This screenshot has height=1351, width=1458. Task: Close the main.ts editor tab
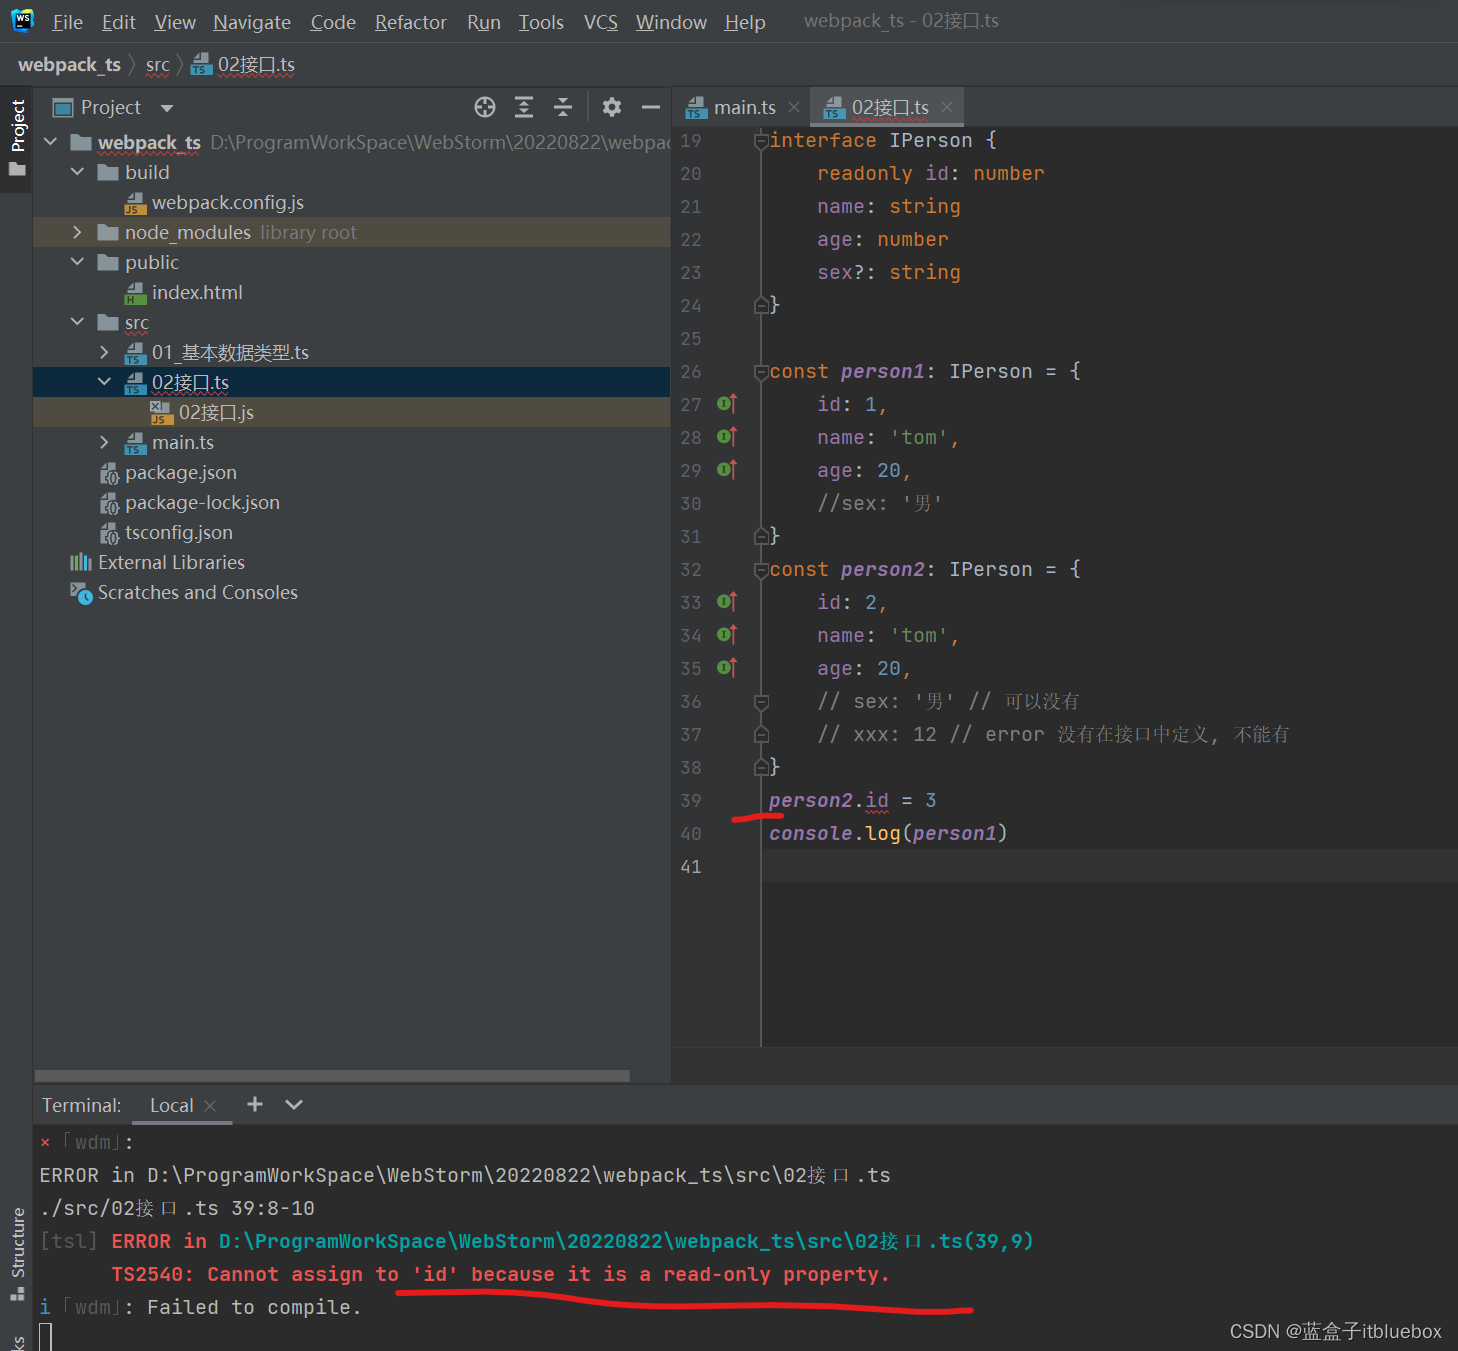tap(794, 107)
